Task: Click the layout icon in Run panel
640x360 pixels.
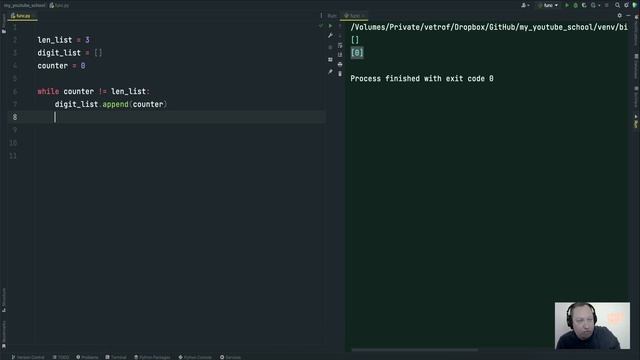Action: tap(330, 60)
